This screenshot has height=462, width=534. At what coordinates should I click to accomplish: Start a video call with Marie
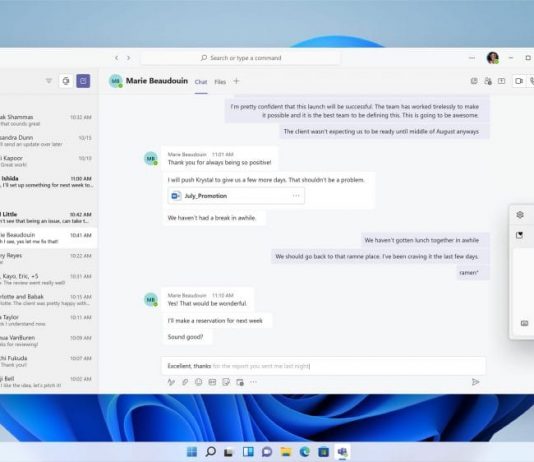(x=519, y=81)
